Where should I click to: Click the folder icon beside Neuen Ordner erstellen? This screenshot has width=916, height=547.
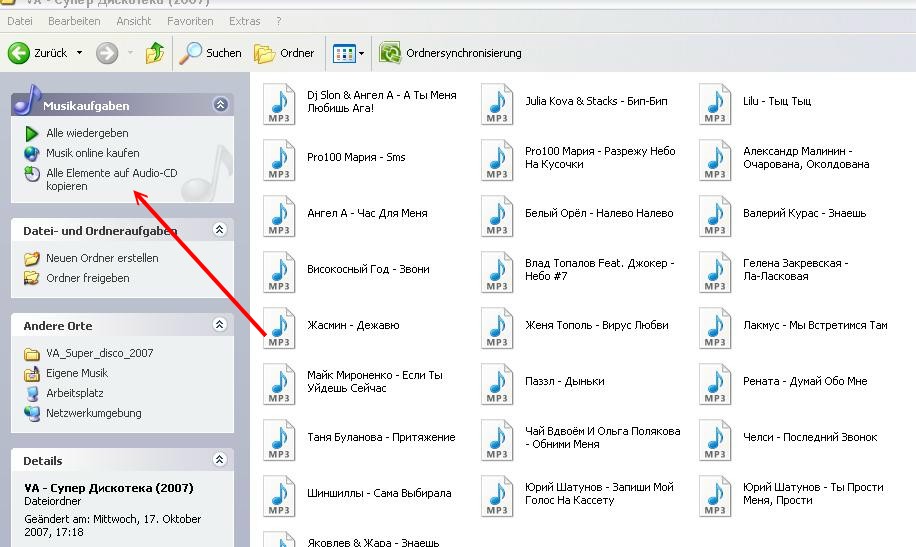coord(32,258)
